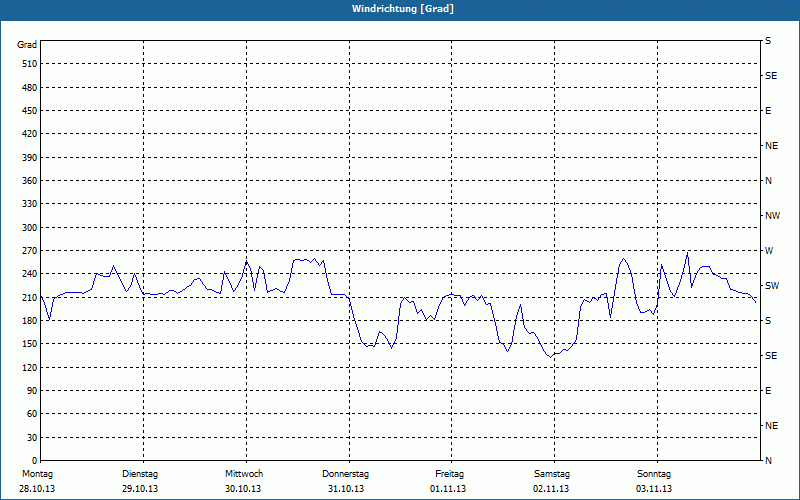Select the 'Donnerstag' day label

point(345,474)
